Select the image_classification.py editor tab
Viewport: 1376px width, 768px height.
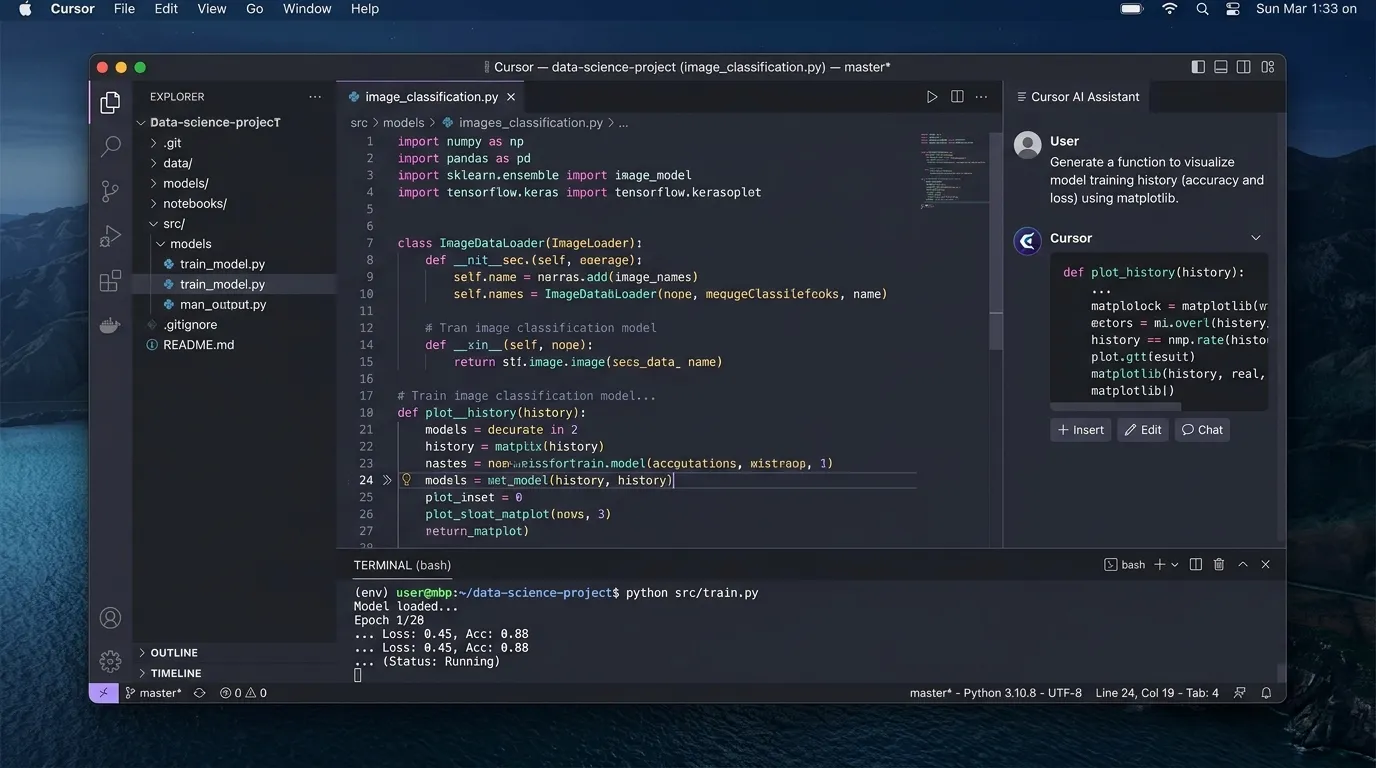coord(431,97)
